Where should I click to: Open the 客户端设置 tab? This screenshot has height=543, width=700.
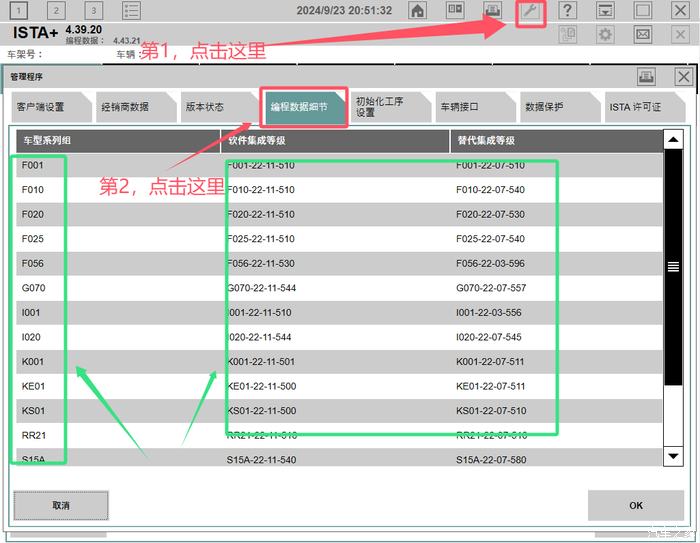click(x=42, y=107)
